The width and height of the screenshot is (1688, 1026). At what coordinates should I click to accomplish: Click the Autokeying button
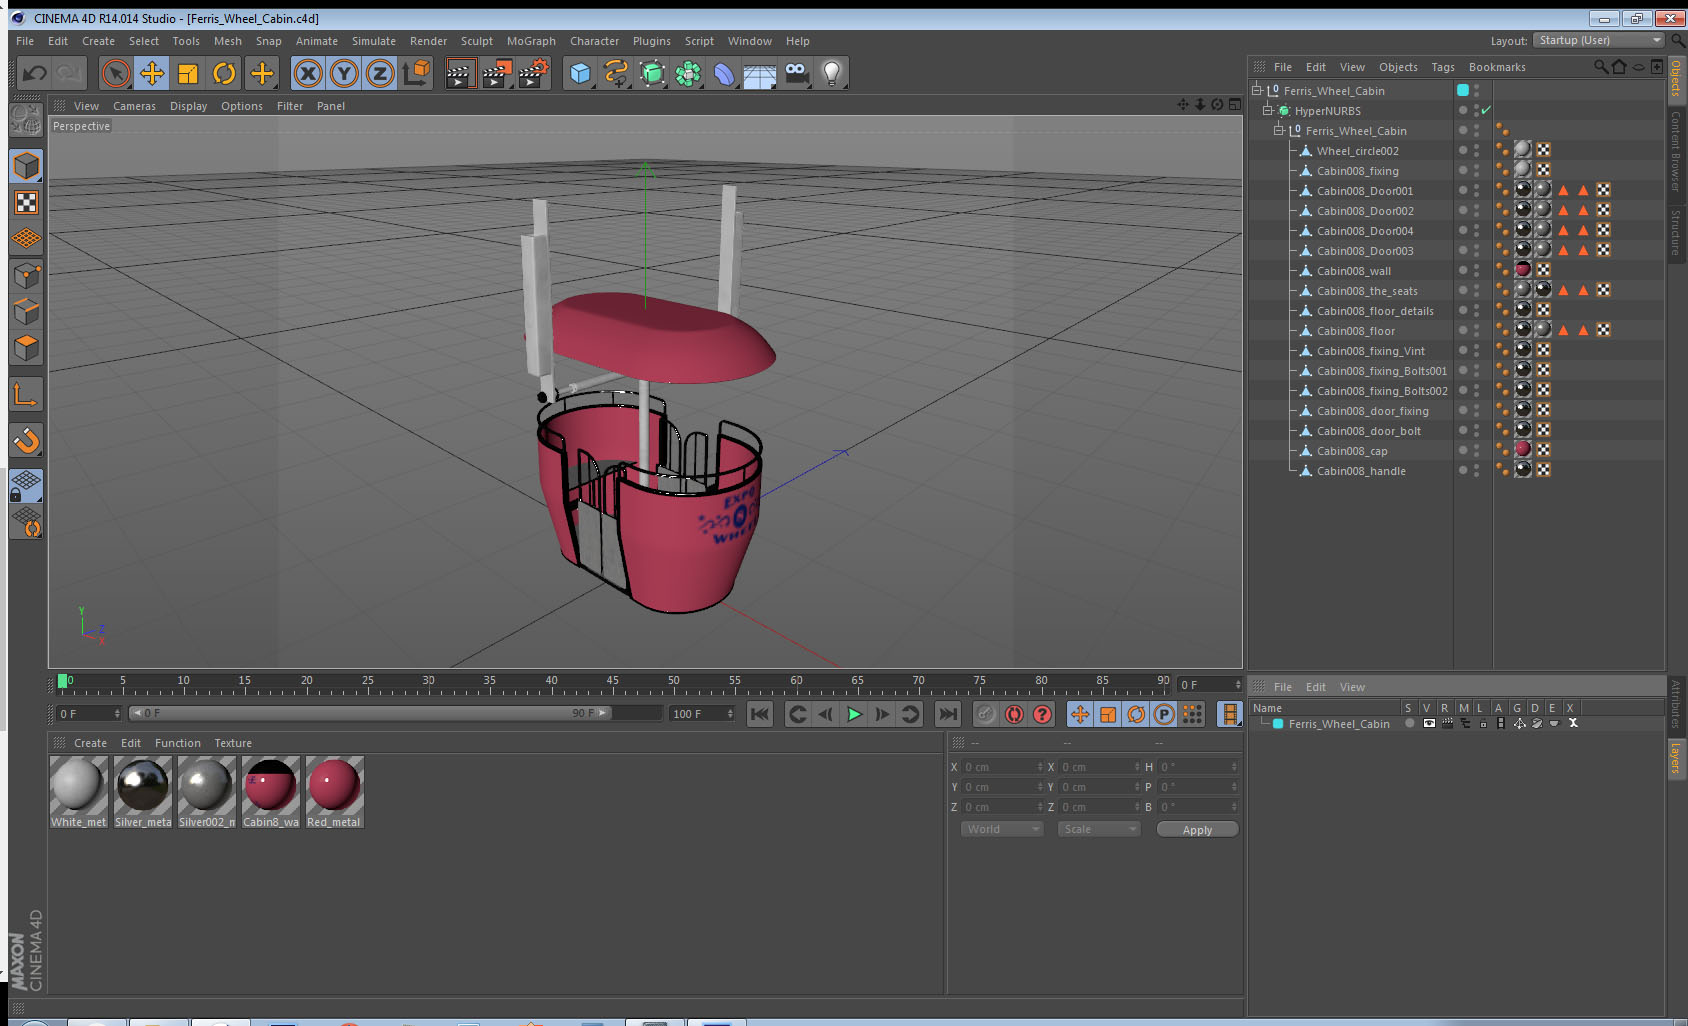point(1014,714)
